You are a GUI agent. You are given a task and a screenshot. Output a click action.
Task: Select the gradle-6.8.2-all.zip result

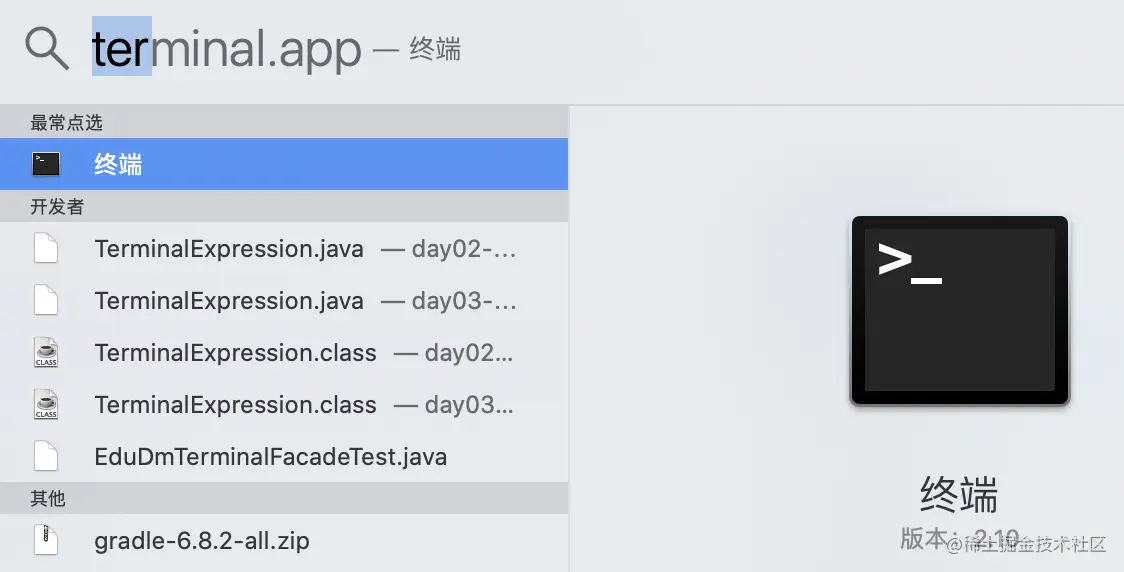click(x=202, y=541)
